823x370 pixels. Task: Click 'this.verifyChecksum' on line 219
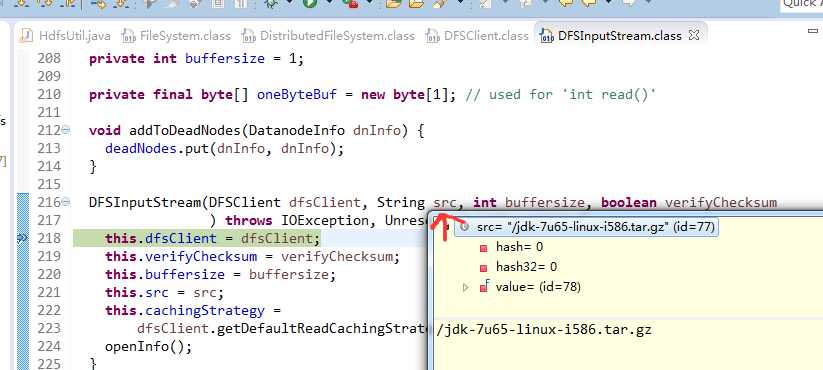[181, 257]
